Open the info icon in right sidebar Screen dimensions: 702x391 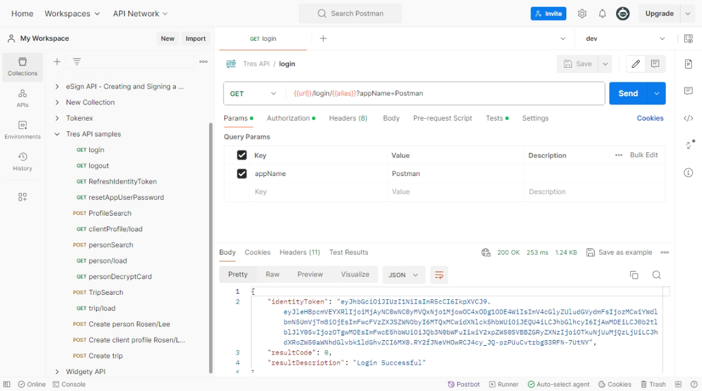pyautogui.click(x=688, y=172)
